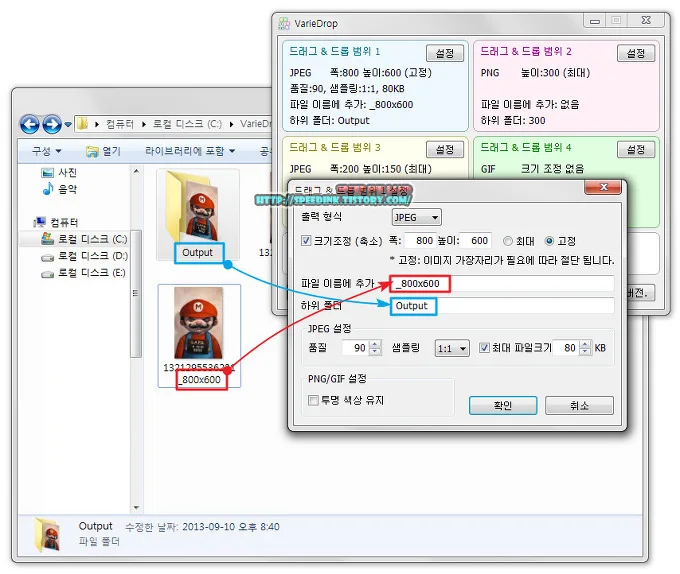
Task: Decrease max file size with down arrow
Action: point(585,352)
